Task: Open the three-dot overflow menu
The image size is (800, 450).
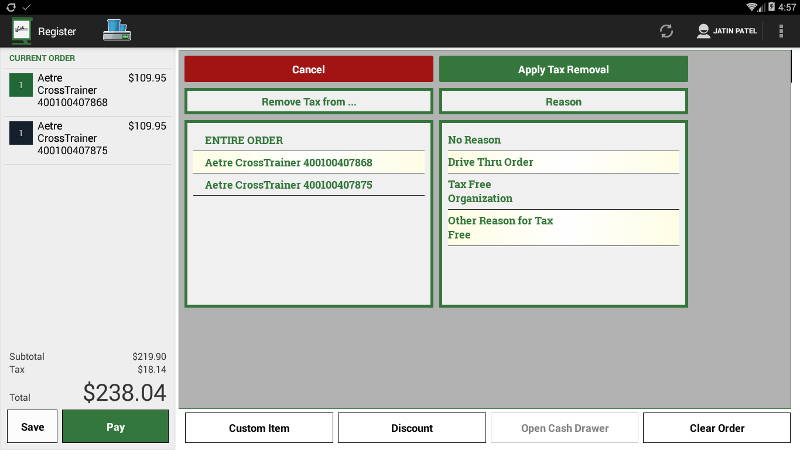Action: 781,31
